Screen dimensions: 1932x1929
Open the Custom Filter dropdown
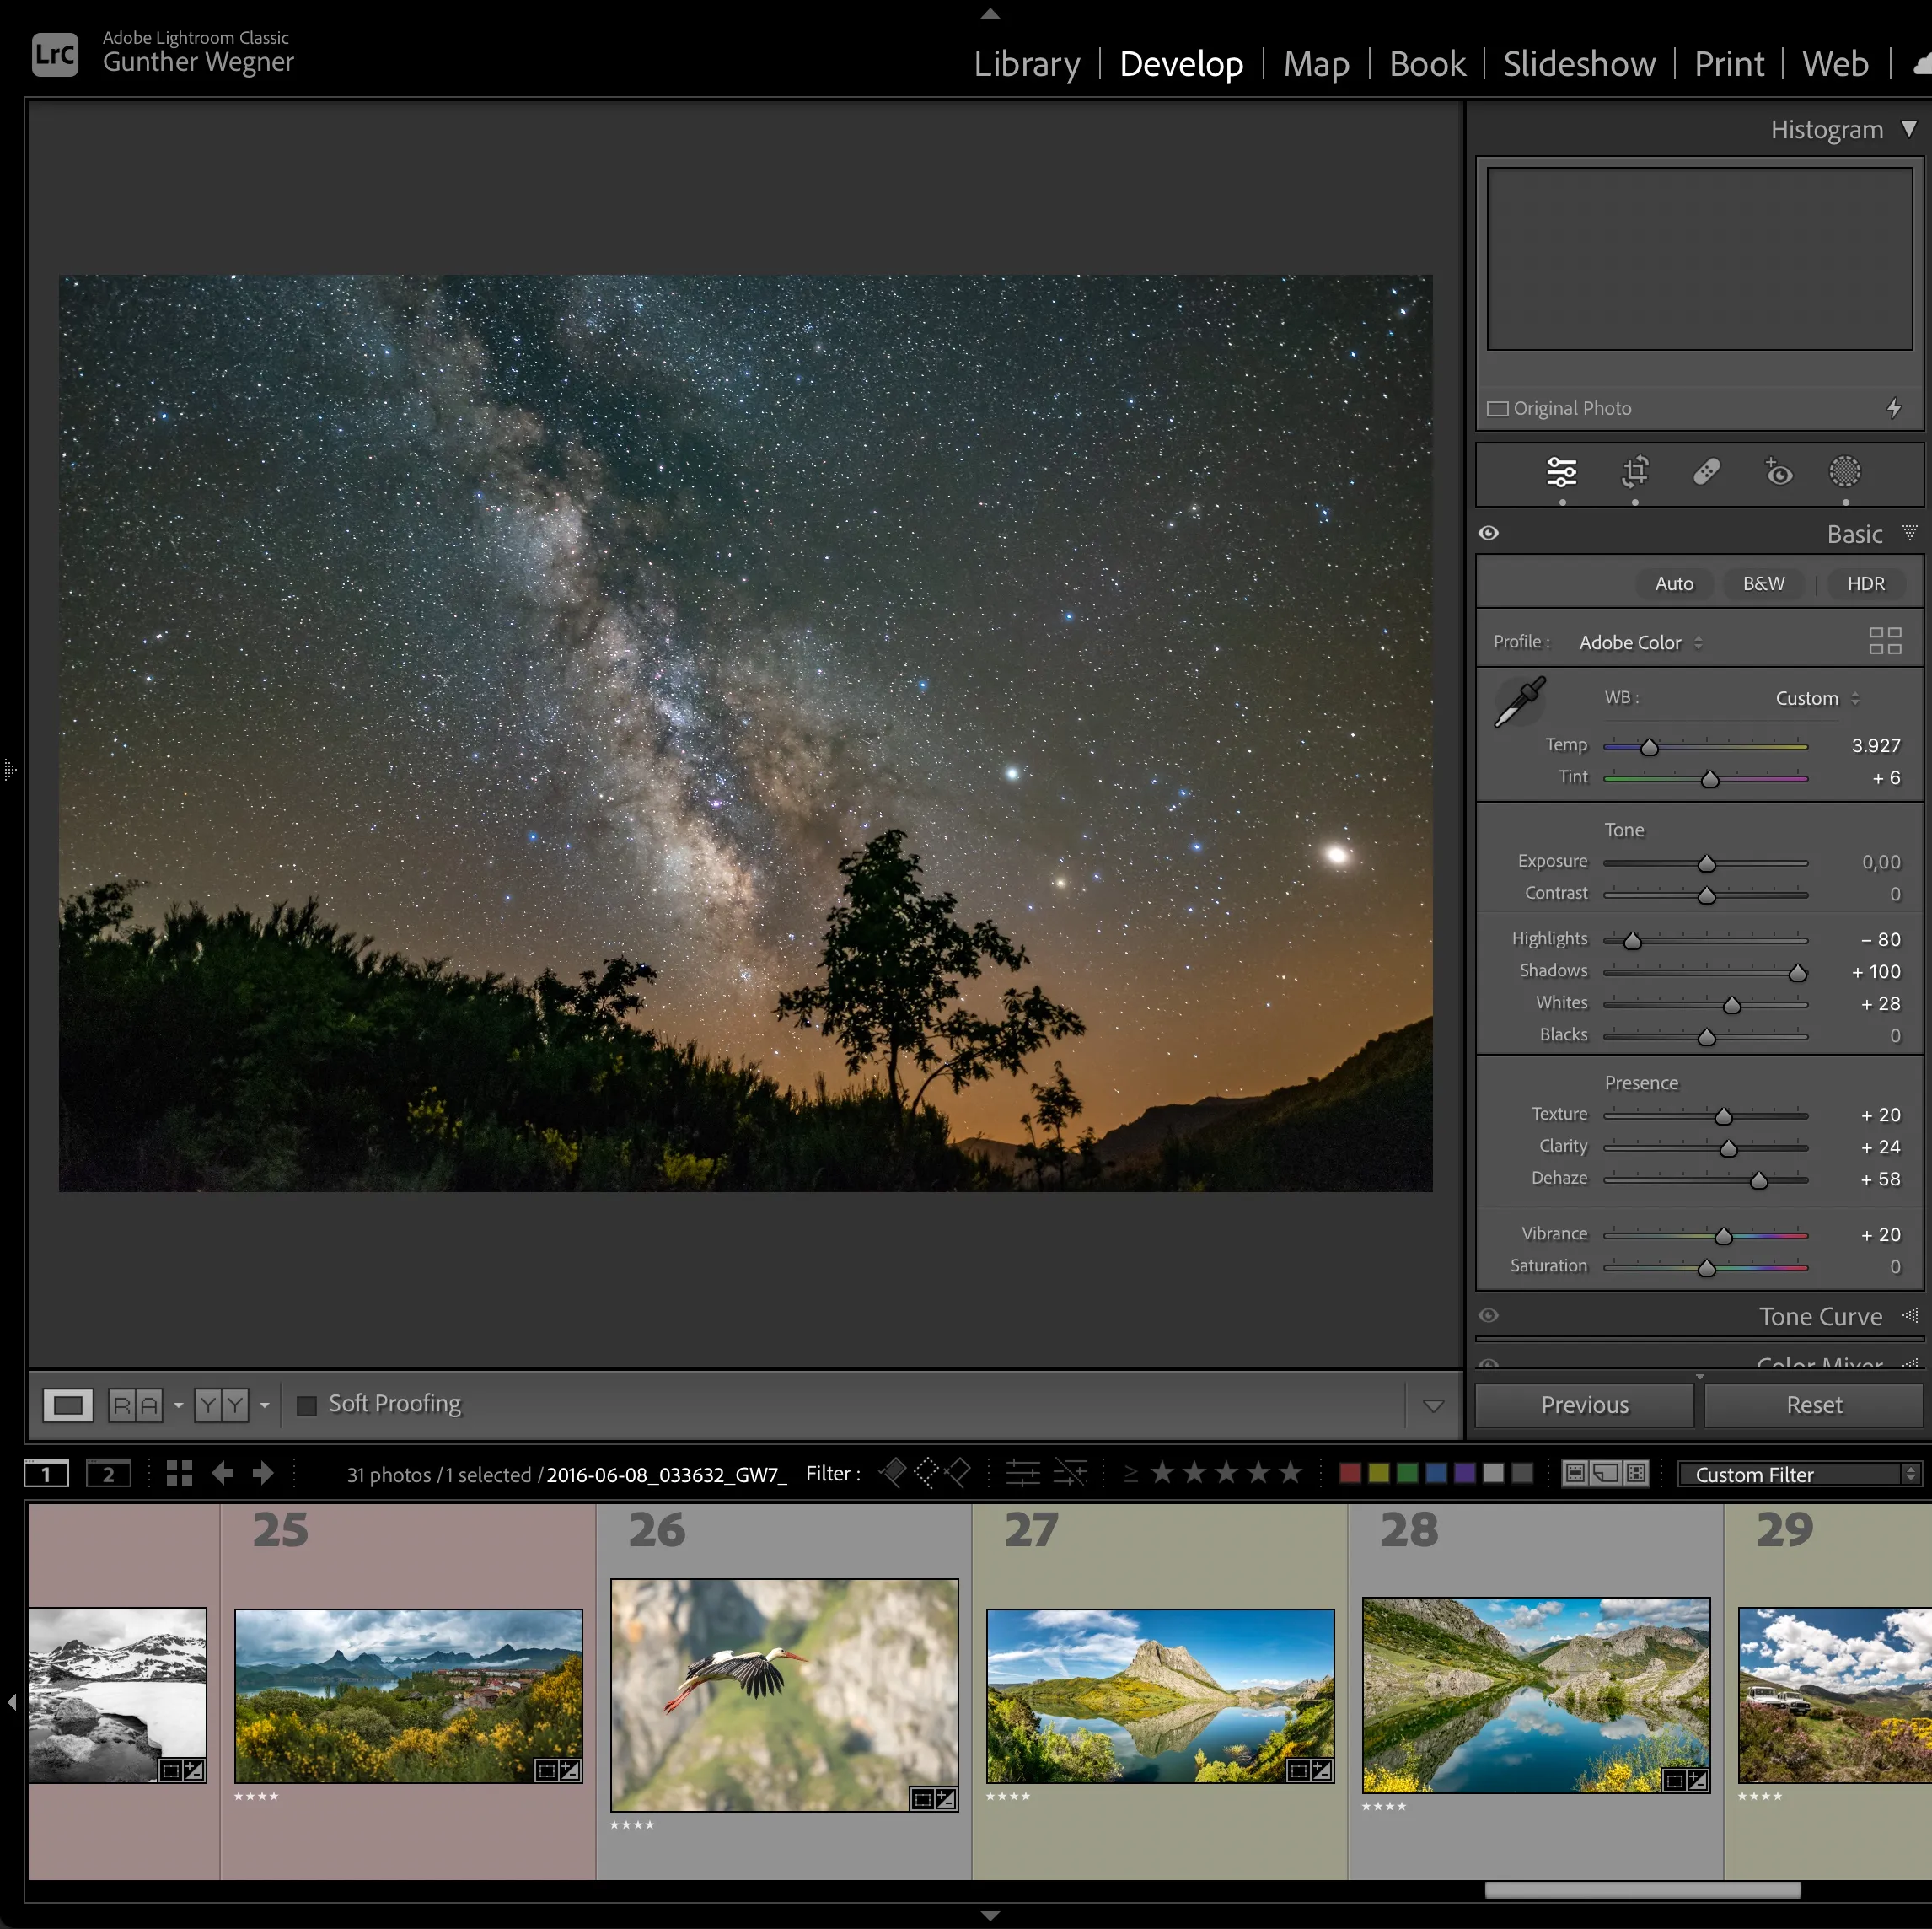1798,1474
